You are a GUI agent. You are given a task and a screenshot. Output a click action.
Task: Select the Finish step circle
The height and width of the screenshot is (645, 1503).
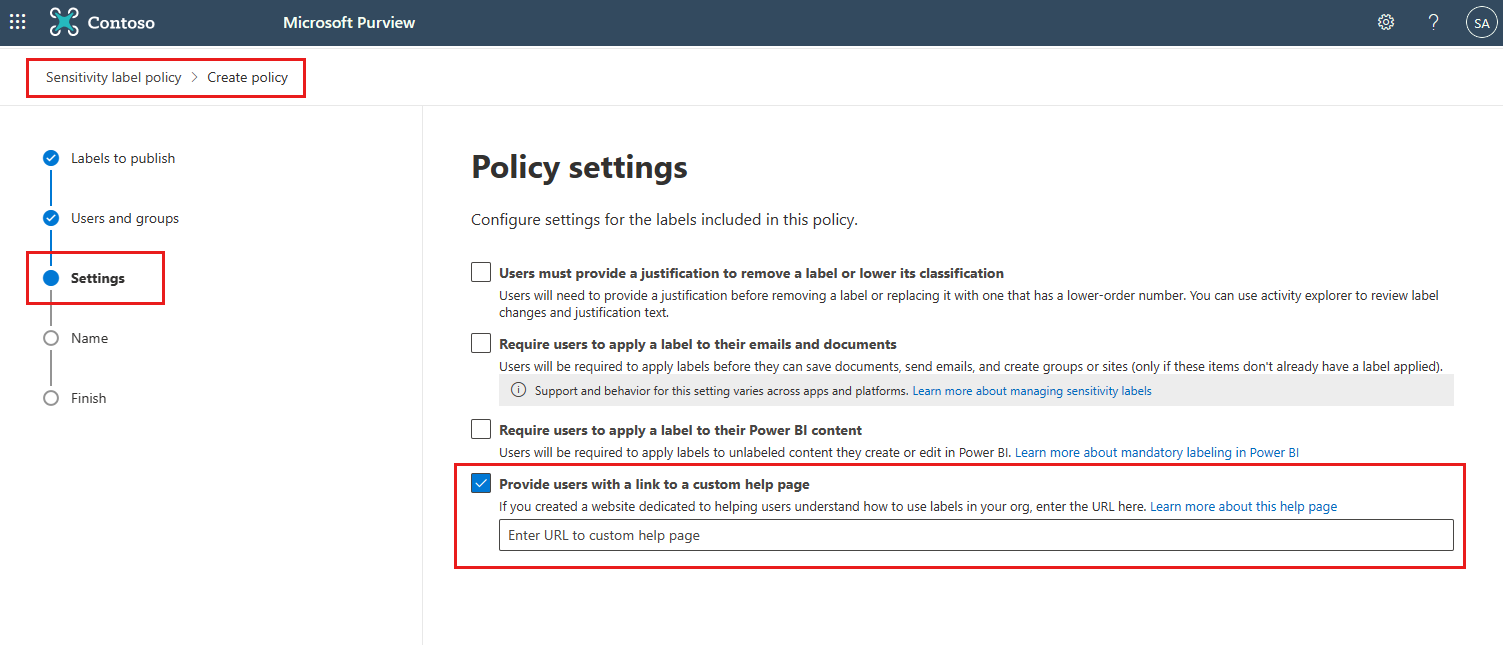pyautogui.click(x=51, y=397)
